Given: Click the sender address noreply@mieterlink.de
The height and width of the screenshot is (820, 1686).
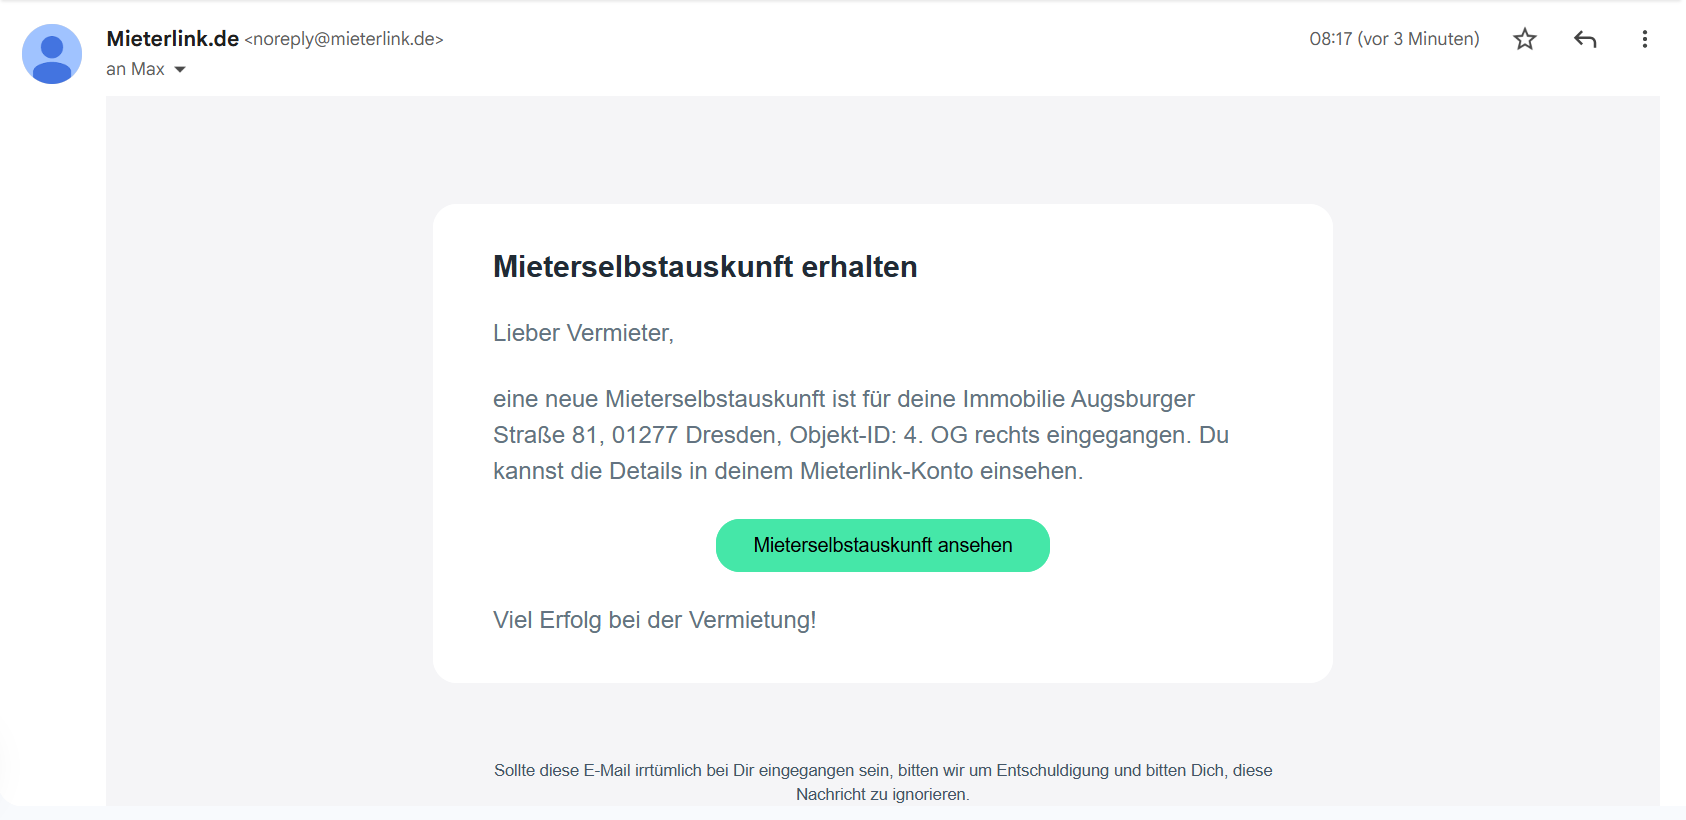Looking at the screenshot, I should point(344,39).
